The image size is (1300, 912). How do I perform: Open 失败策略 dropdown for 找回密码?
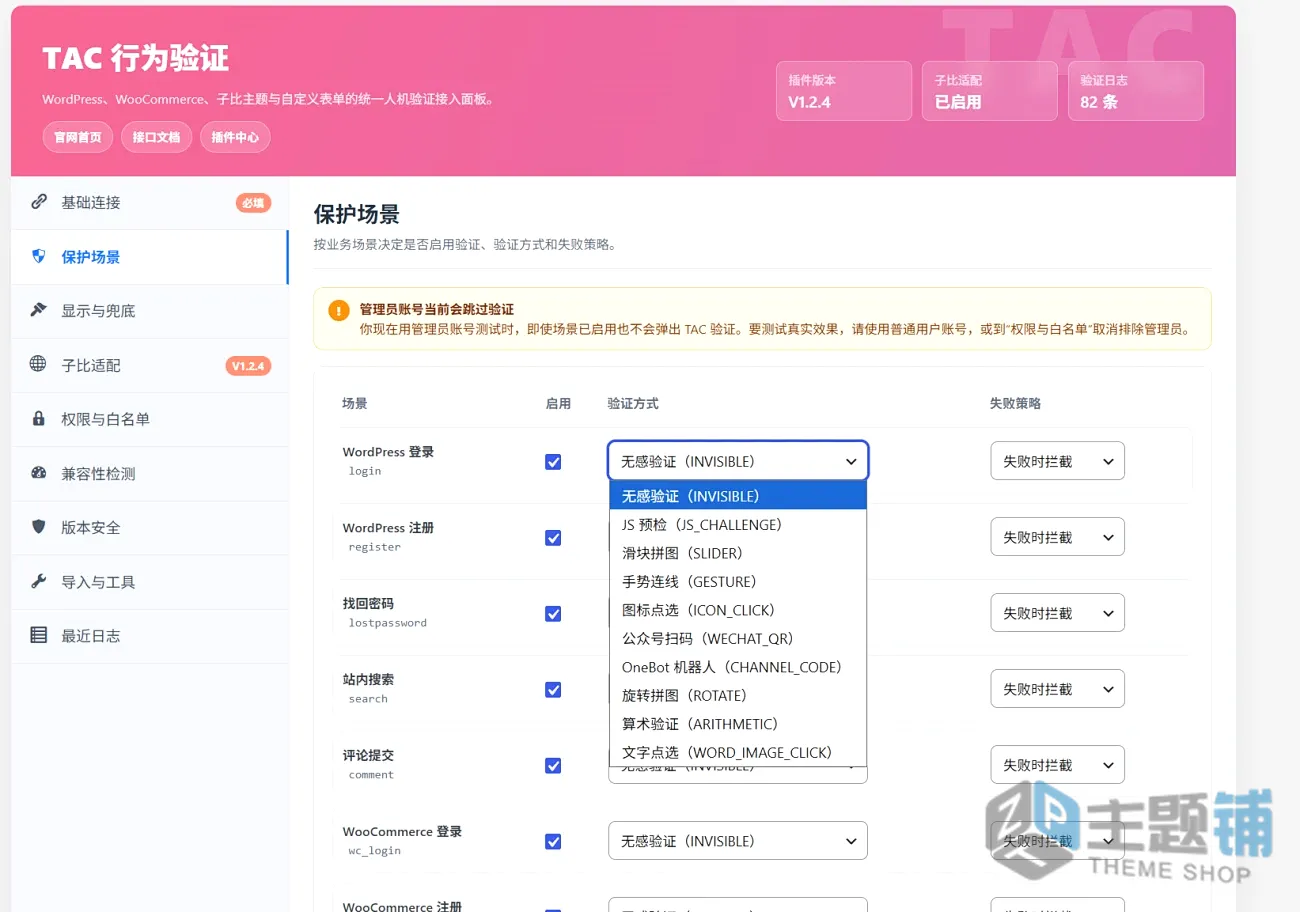coord(1058,613)
